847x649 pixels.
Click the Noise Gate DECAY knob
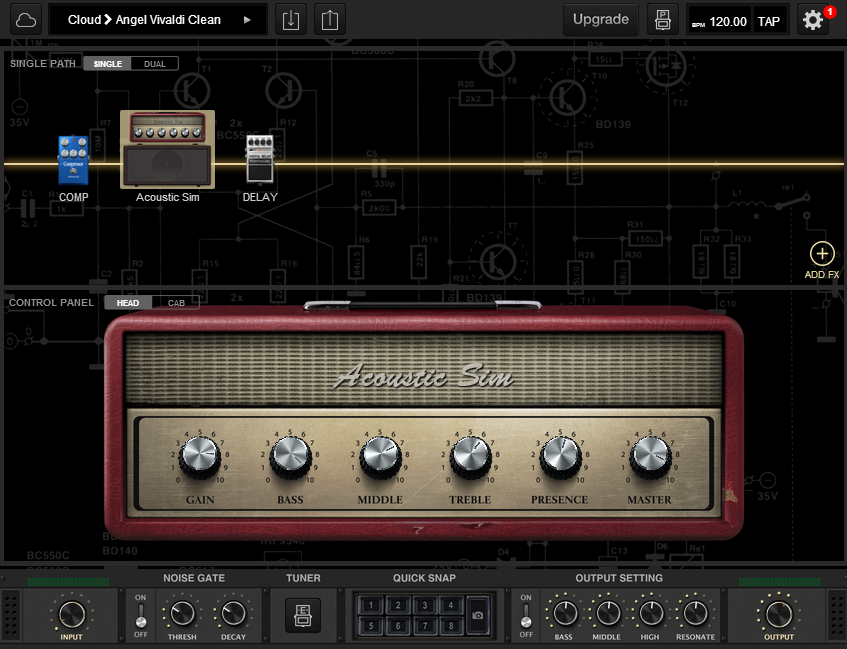233,614
